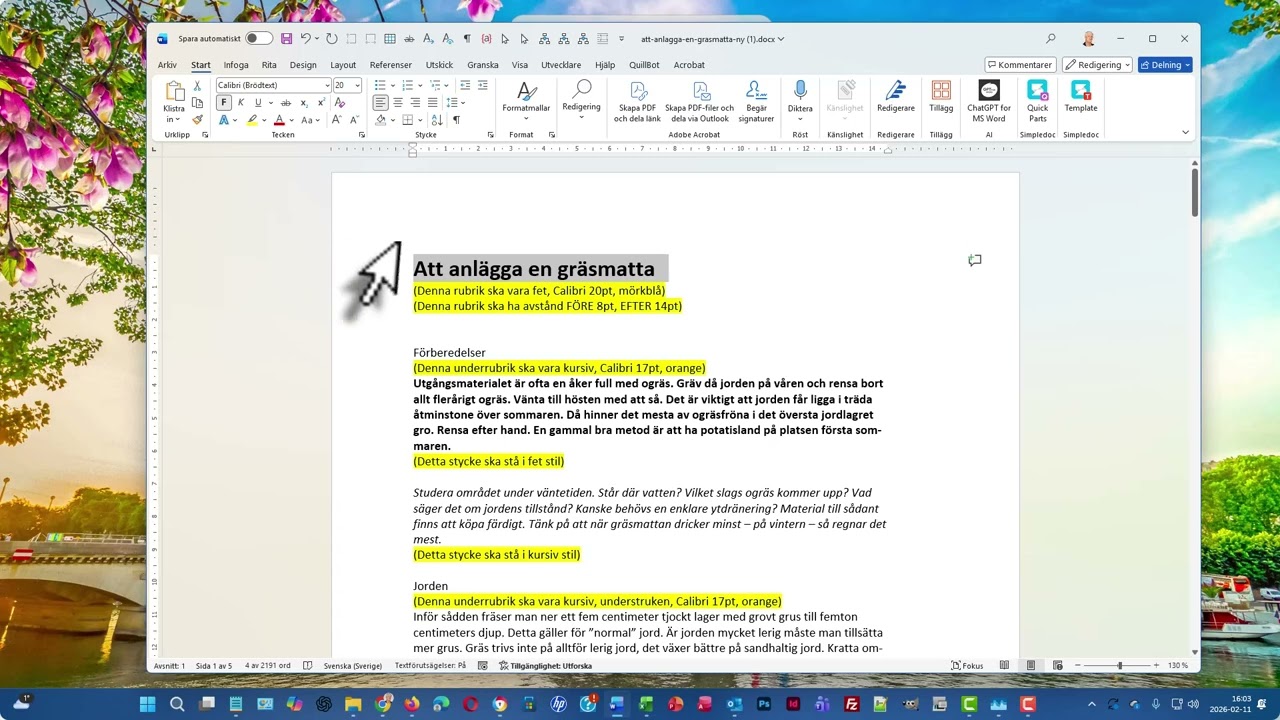The image size is (1280, 720).
Task: Toggle Spara automatiskt switch
Action: pos(259,39)
